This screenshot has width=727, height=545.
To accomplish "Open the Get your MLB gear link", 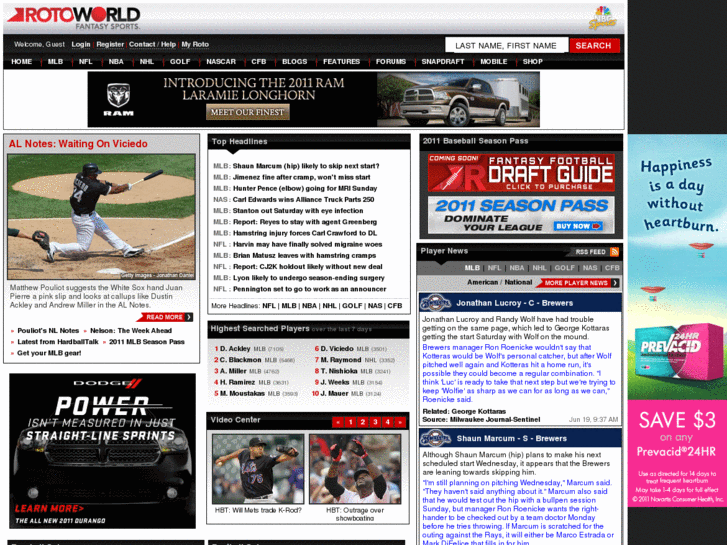I will 49,353.
